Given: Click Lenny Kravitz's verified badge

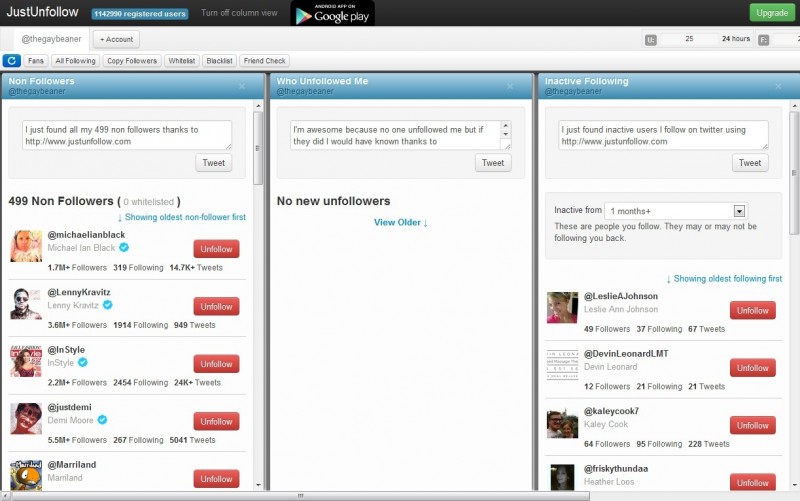Looking at the screenshot, I should click(107, 305).
